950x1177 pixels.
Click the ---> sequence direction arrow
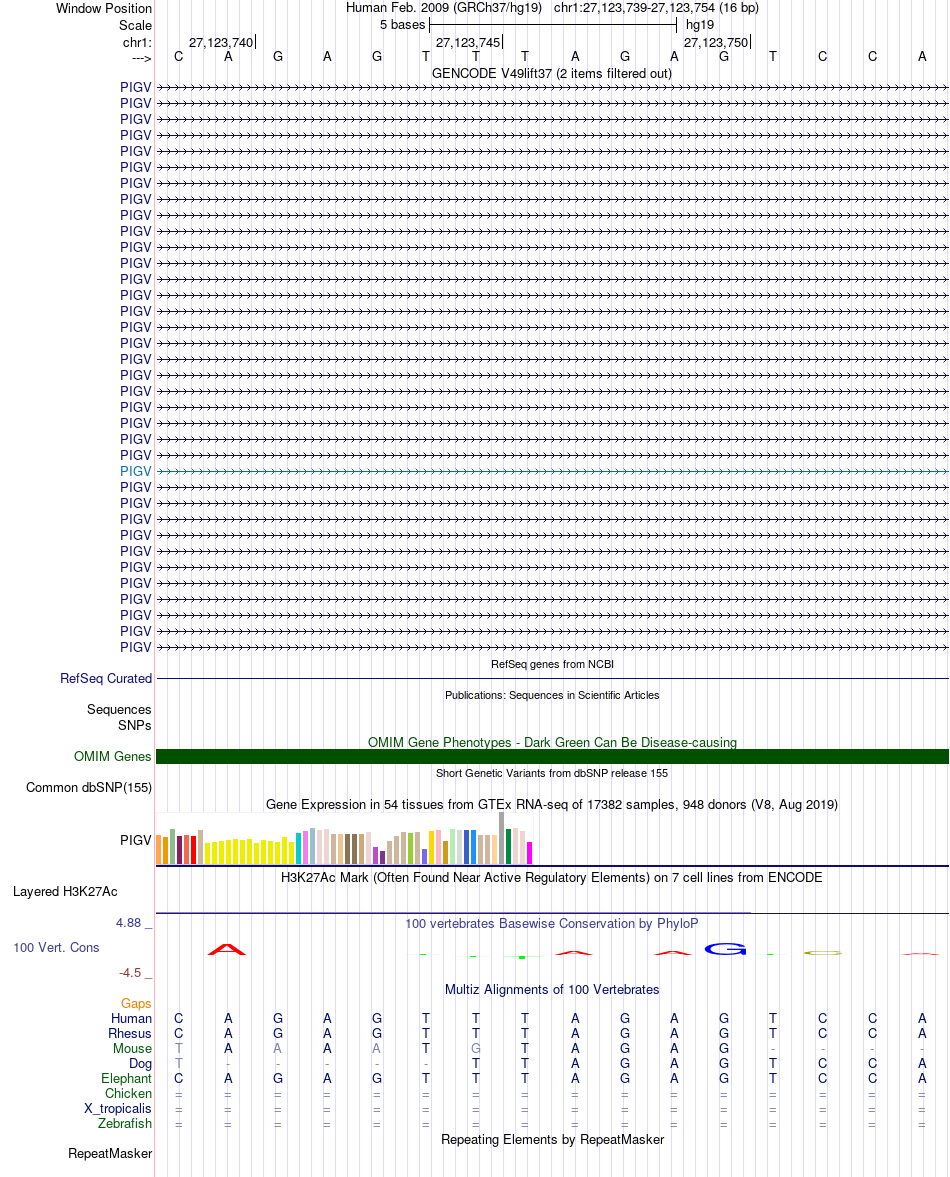[x=141, y=59]
